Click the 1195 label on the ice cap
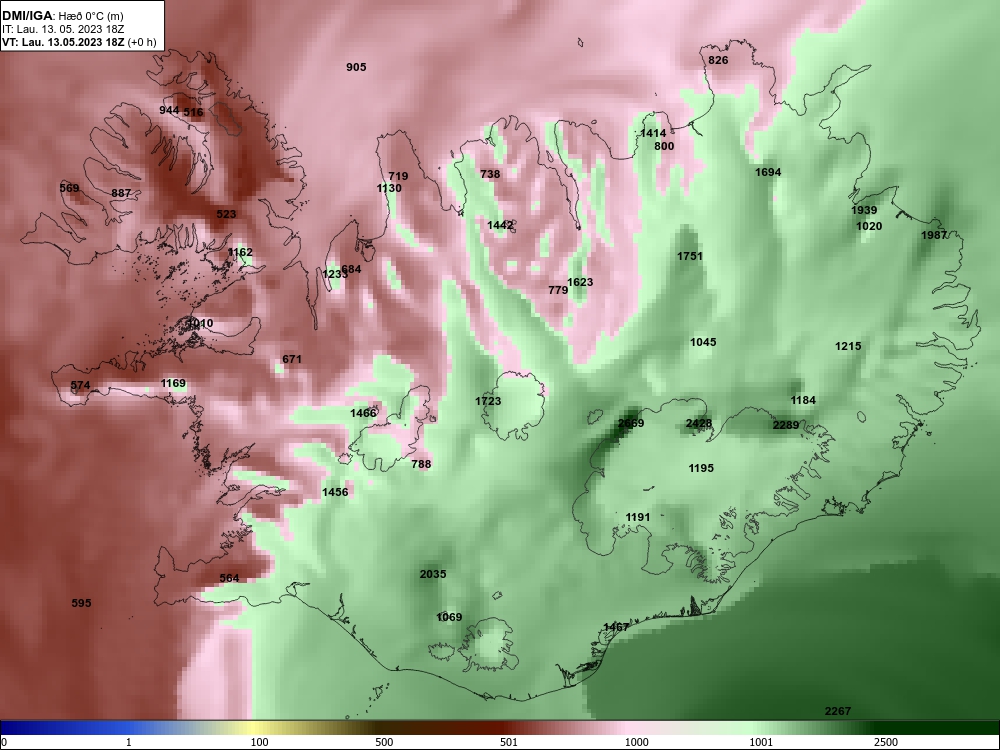The image size is (1000, 750). coord(701,469)
